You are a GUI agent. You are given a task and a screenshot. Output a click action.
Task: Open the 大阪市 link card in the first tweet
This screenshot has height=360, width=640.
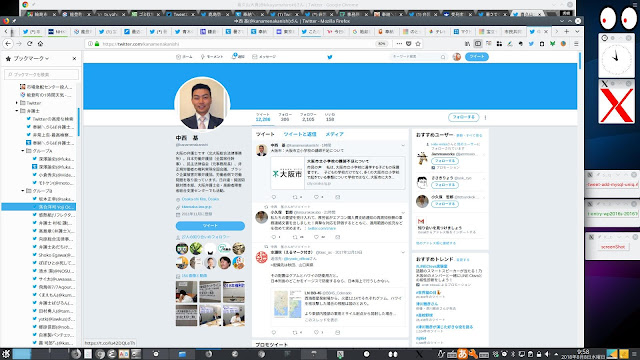(338, 173)
